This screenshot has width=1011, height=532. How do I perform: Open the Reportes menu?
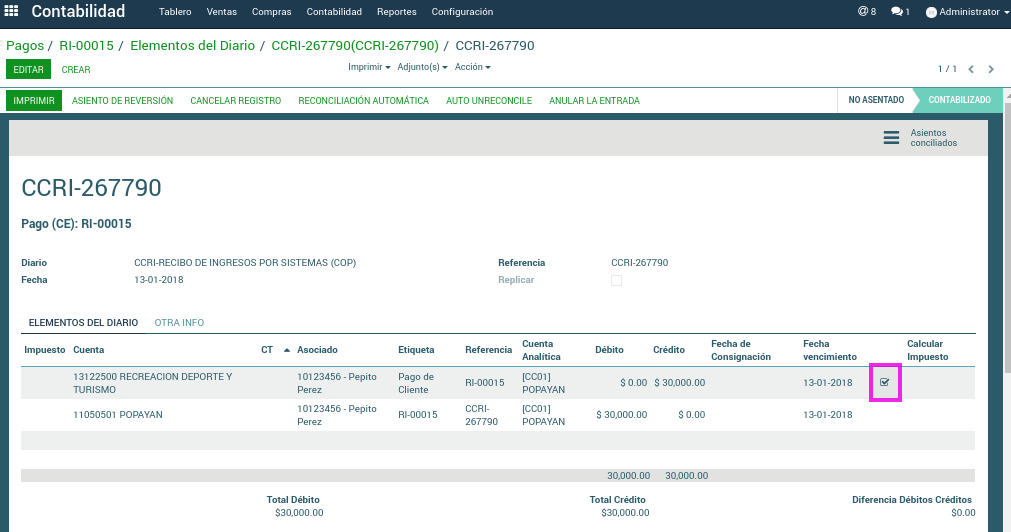tap(397, 12)
